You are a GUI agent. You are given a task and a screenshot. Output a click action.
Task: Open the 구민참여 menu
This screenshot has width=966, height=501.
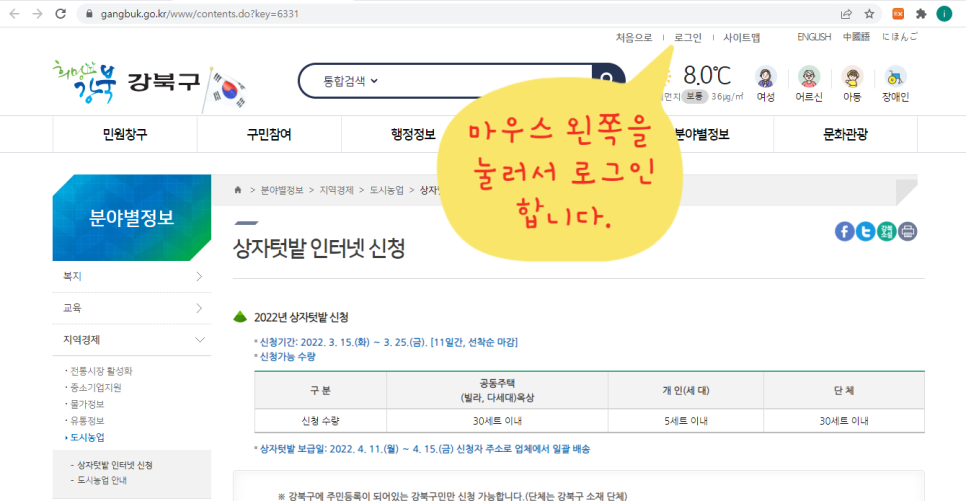click(269, 134)
